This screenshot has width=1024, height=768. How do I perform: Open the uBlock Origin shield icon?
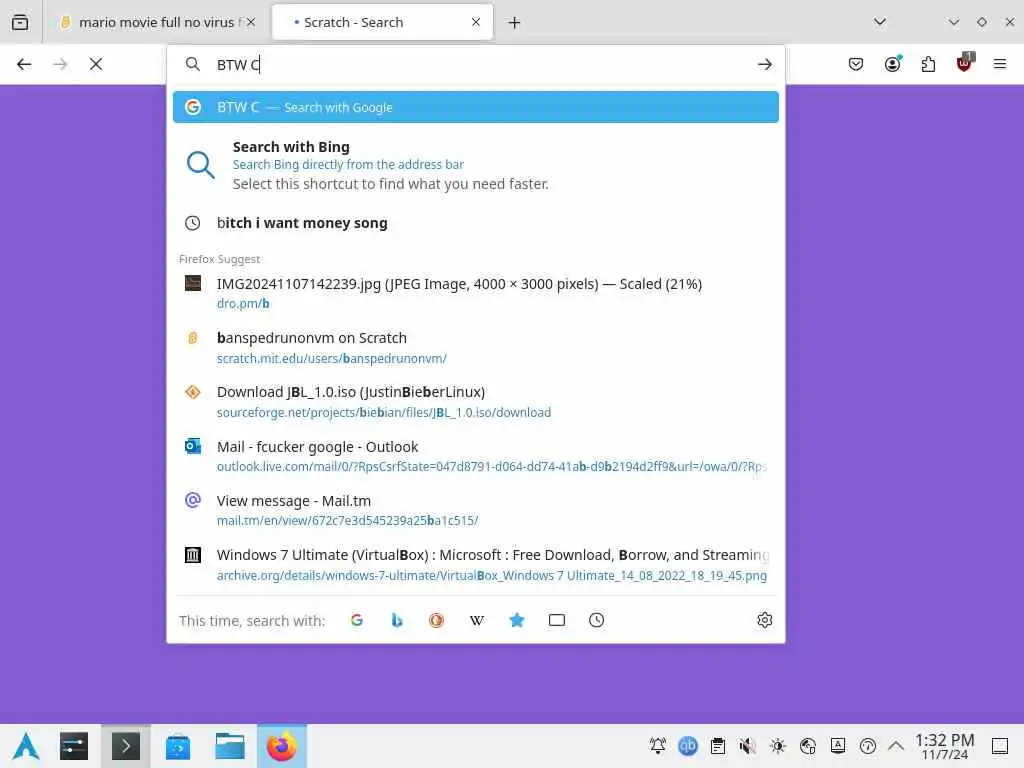(x=965, y=63)
